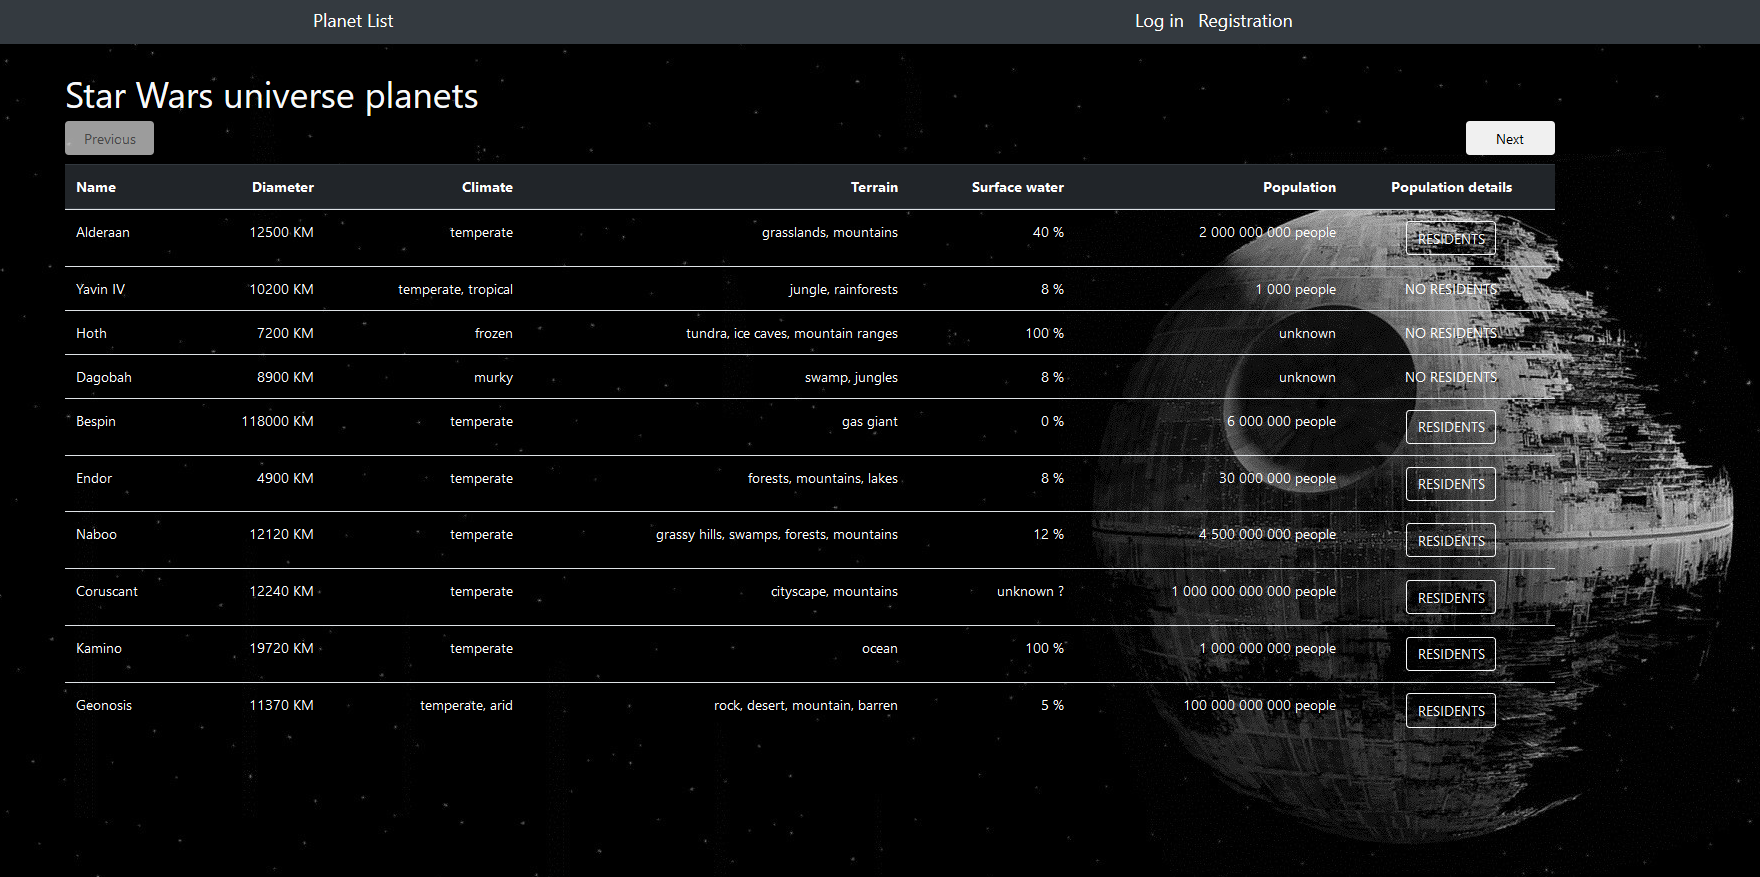Click the 'unknown ?' surface water cell

point(1030,591)
